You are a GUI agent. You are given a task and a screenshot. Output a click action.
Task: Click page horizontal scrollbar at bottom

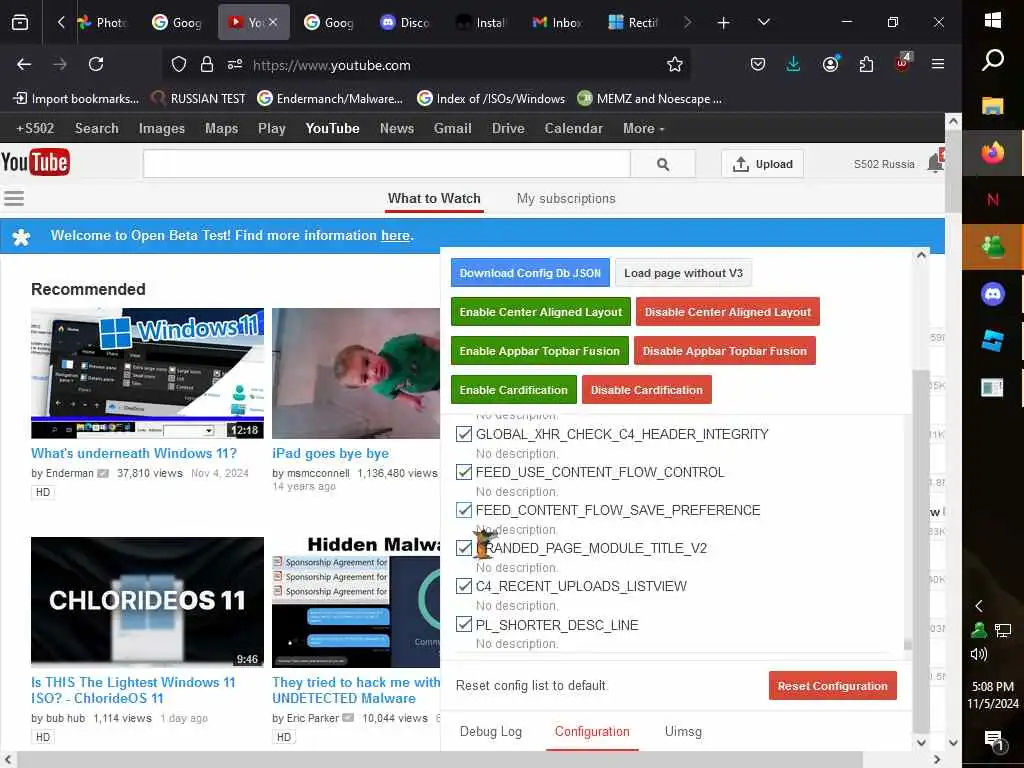(x=441, y=760)
